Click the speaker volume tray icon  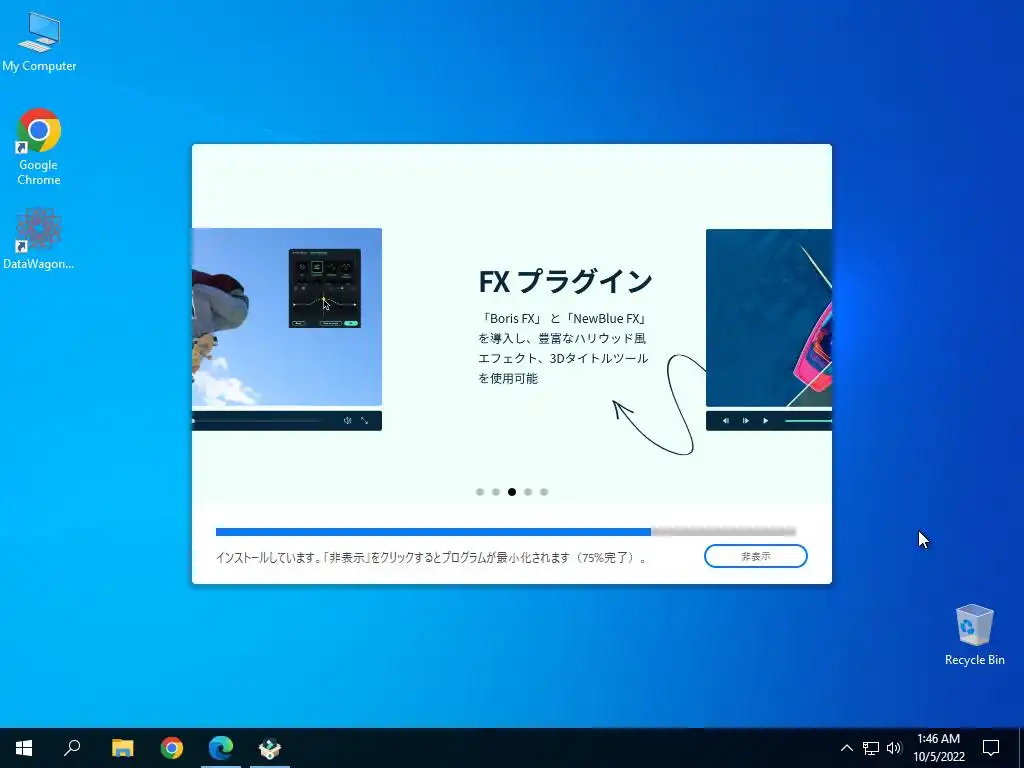[x=894, y=748]
